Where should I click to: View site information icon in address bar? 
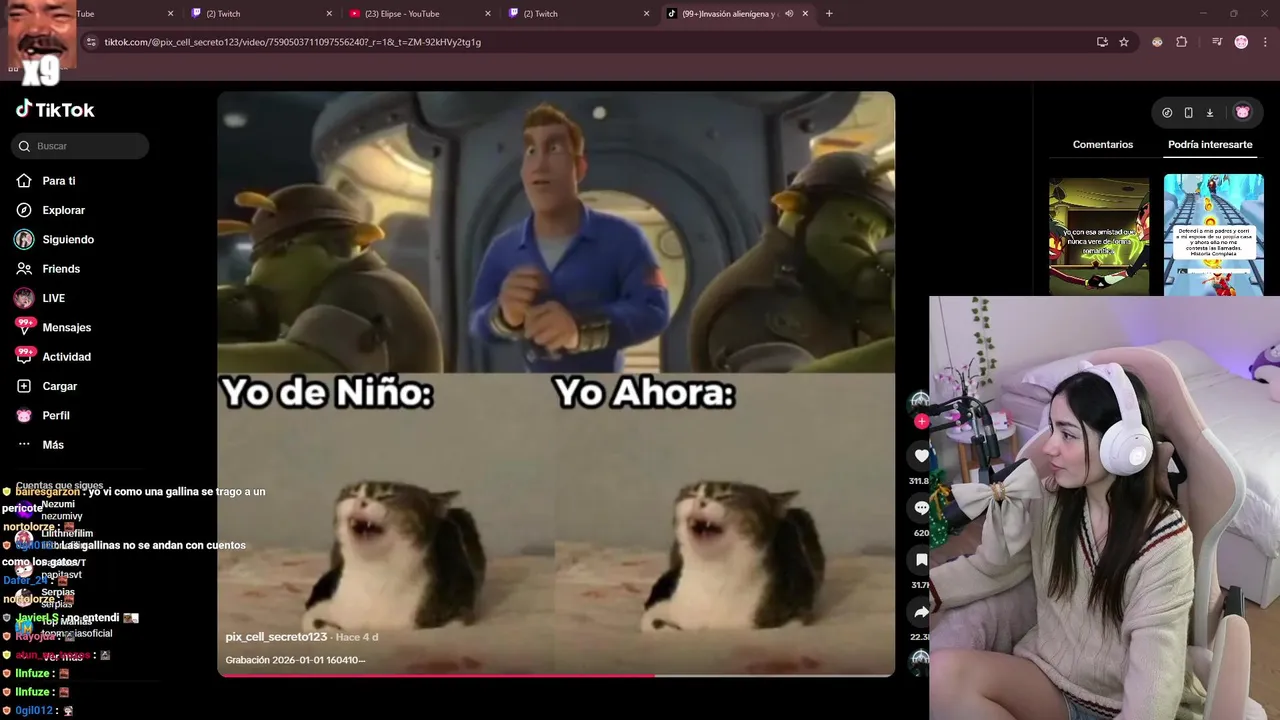pos(91,42)
